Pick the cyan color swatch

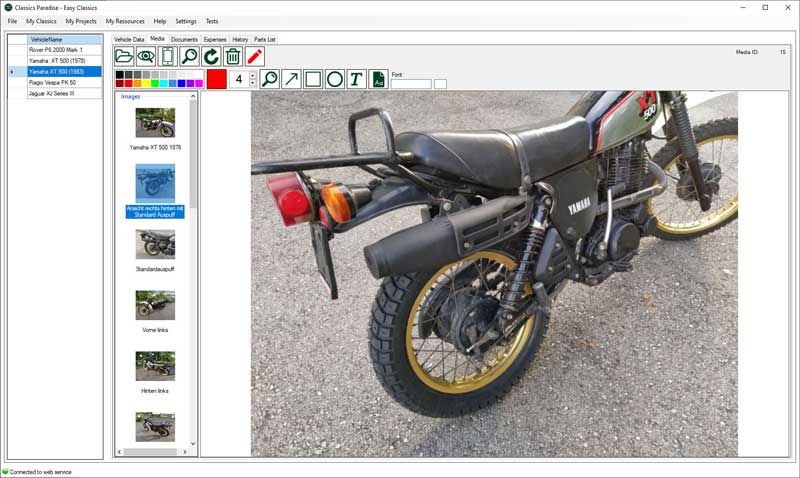tap(164, 83)
